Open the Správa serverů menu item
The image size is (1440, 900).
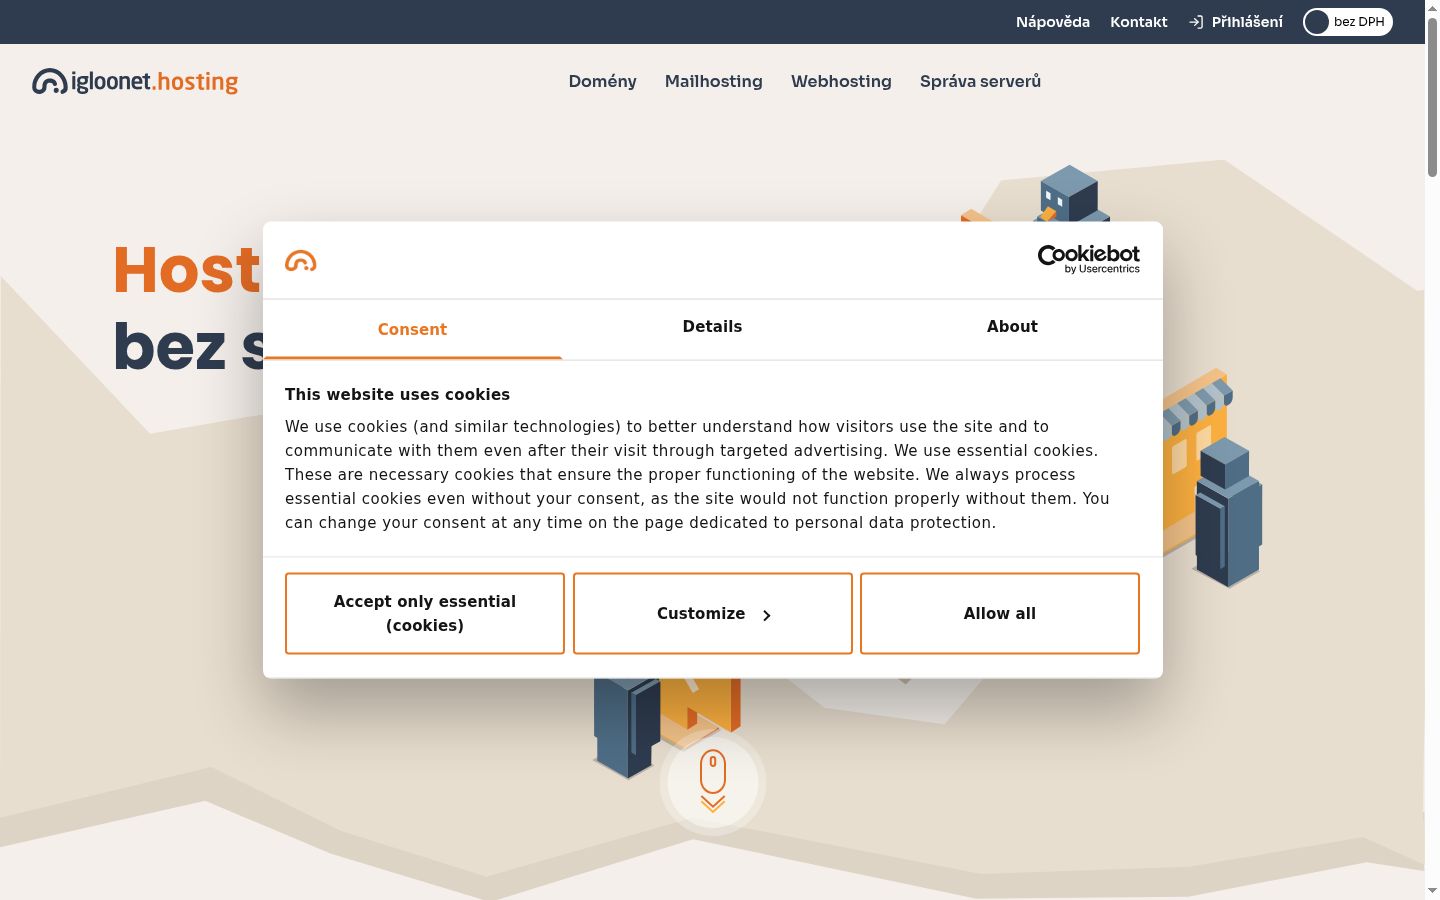(x=980, y=81)
